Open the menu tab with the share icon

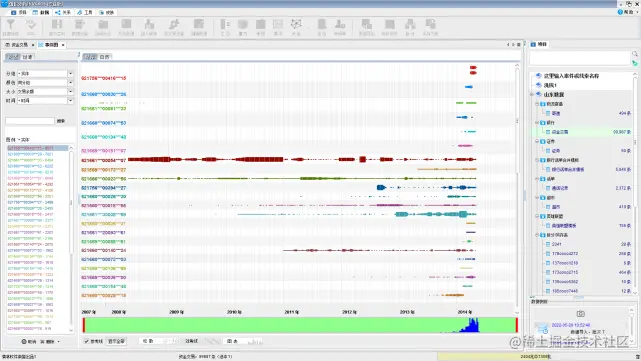(63, 12)
